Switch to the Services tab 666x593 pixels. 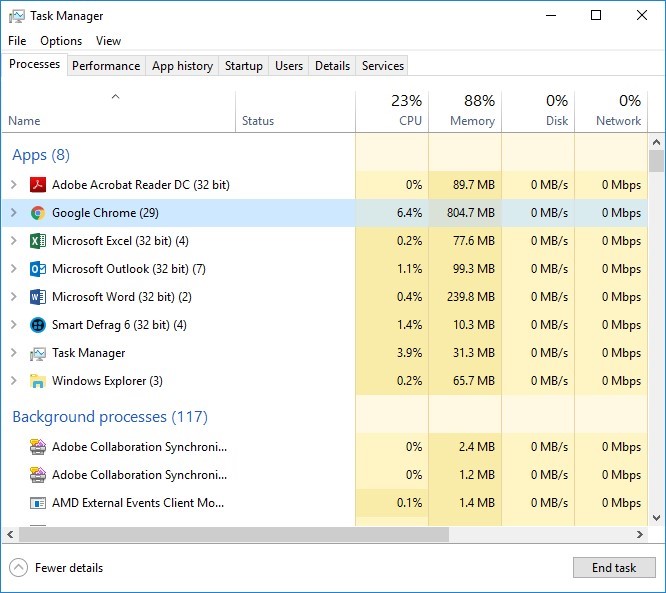pyautogui.click(x=383, y=66)
